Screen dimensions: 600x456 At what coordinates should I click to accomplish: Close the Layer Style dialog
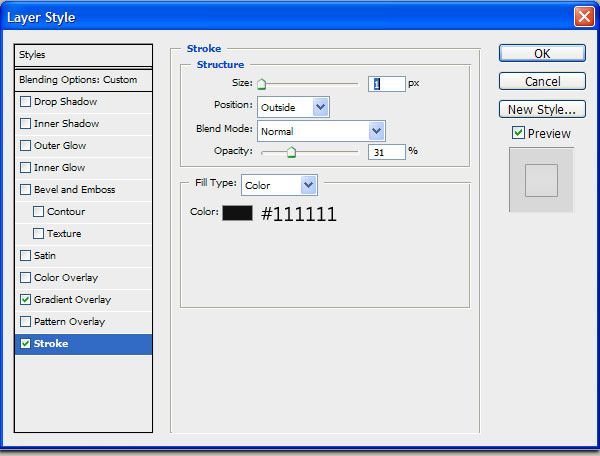584,17
